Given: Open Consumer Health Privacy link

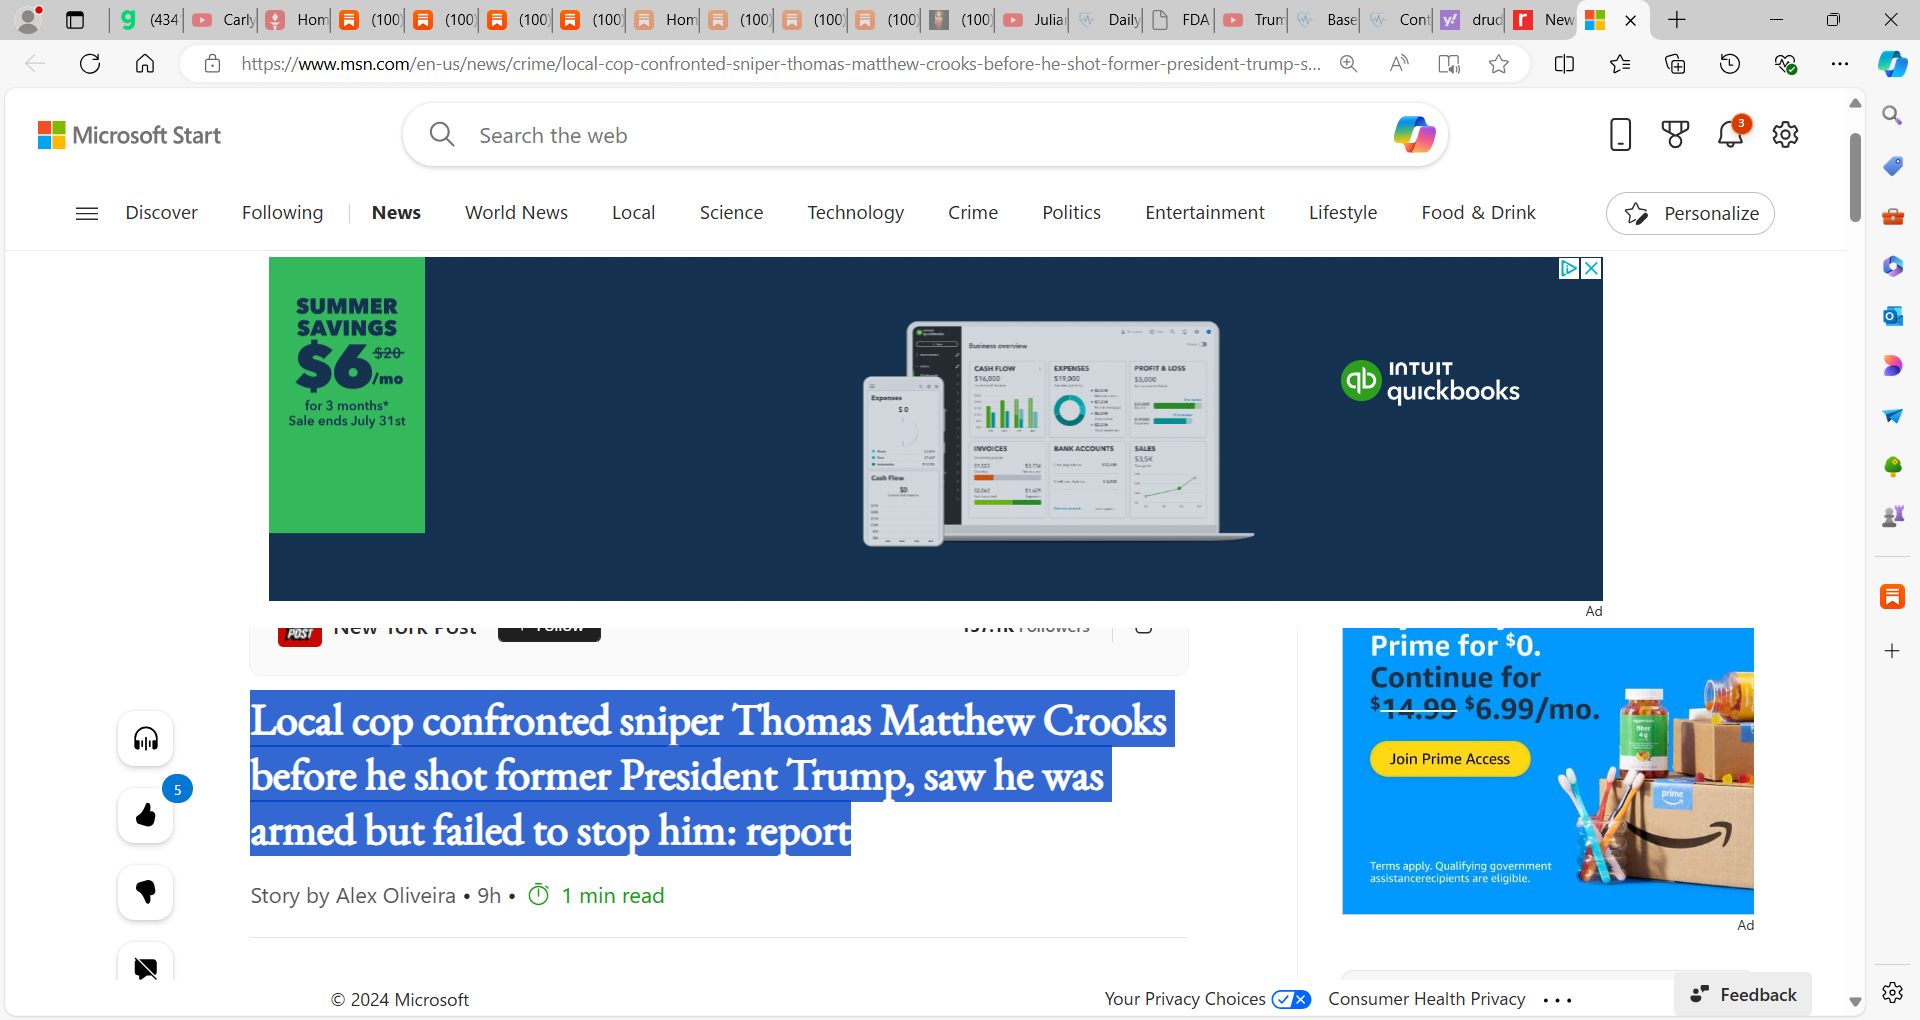Looking at the screenshot, I should coord(1427,999).
